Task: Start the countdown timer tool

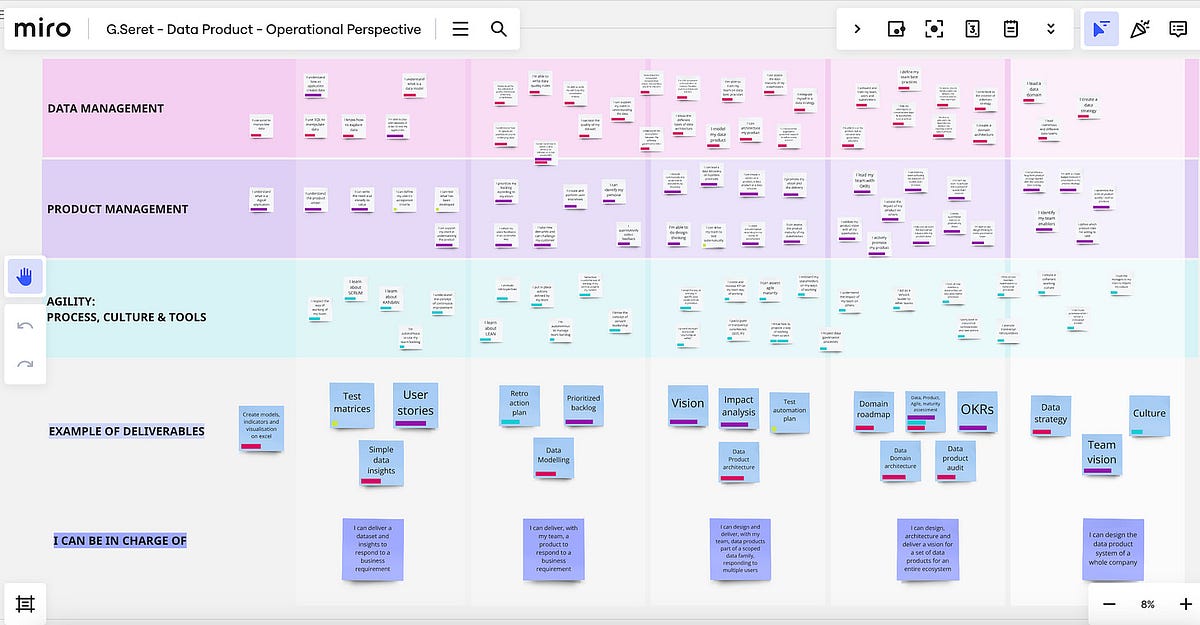Action: pos(971,29)
